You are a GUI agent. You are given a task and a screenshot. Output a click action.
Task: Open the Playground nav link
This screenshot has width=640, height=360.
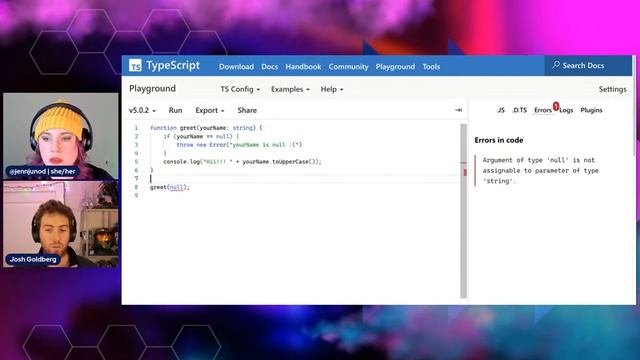[395, 67]
